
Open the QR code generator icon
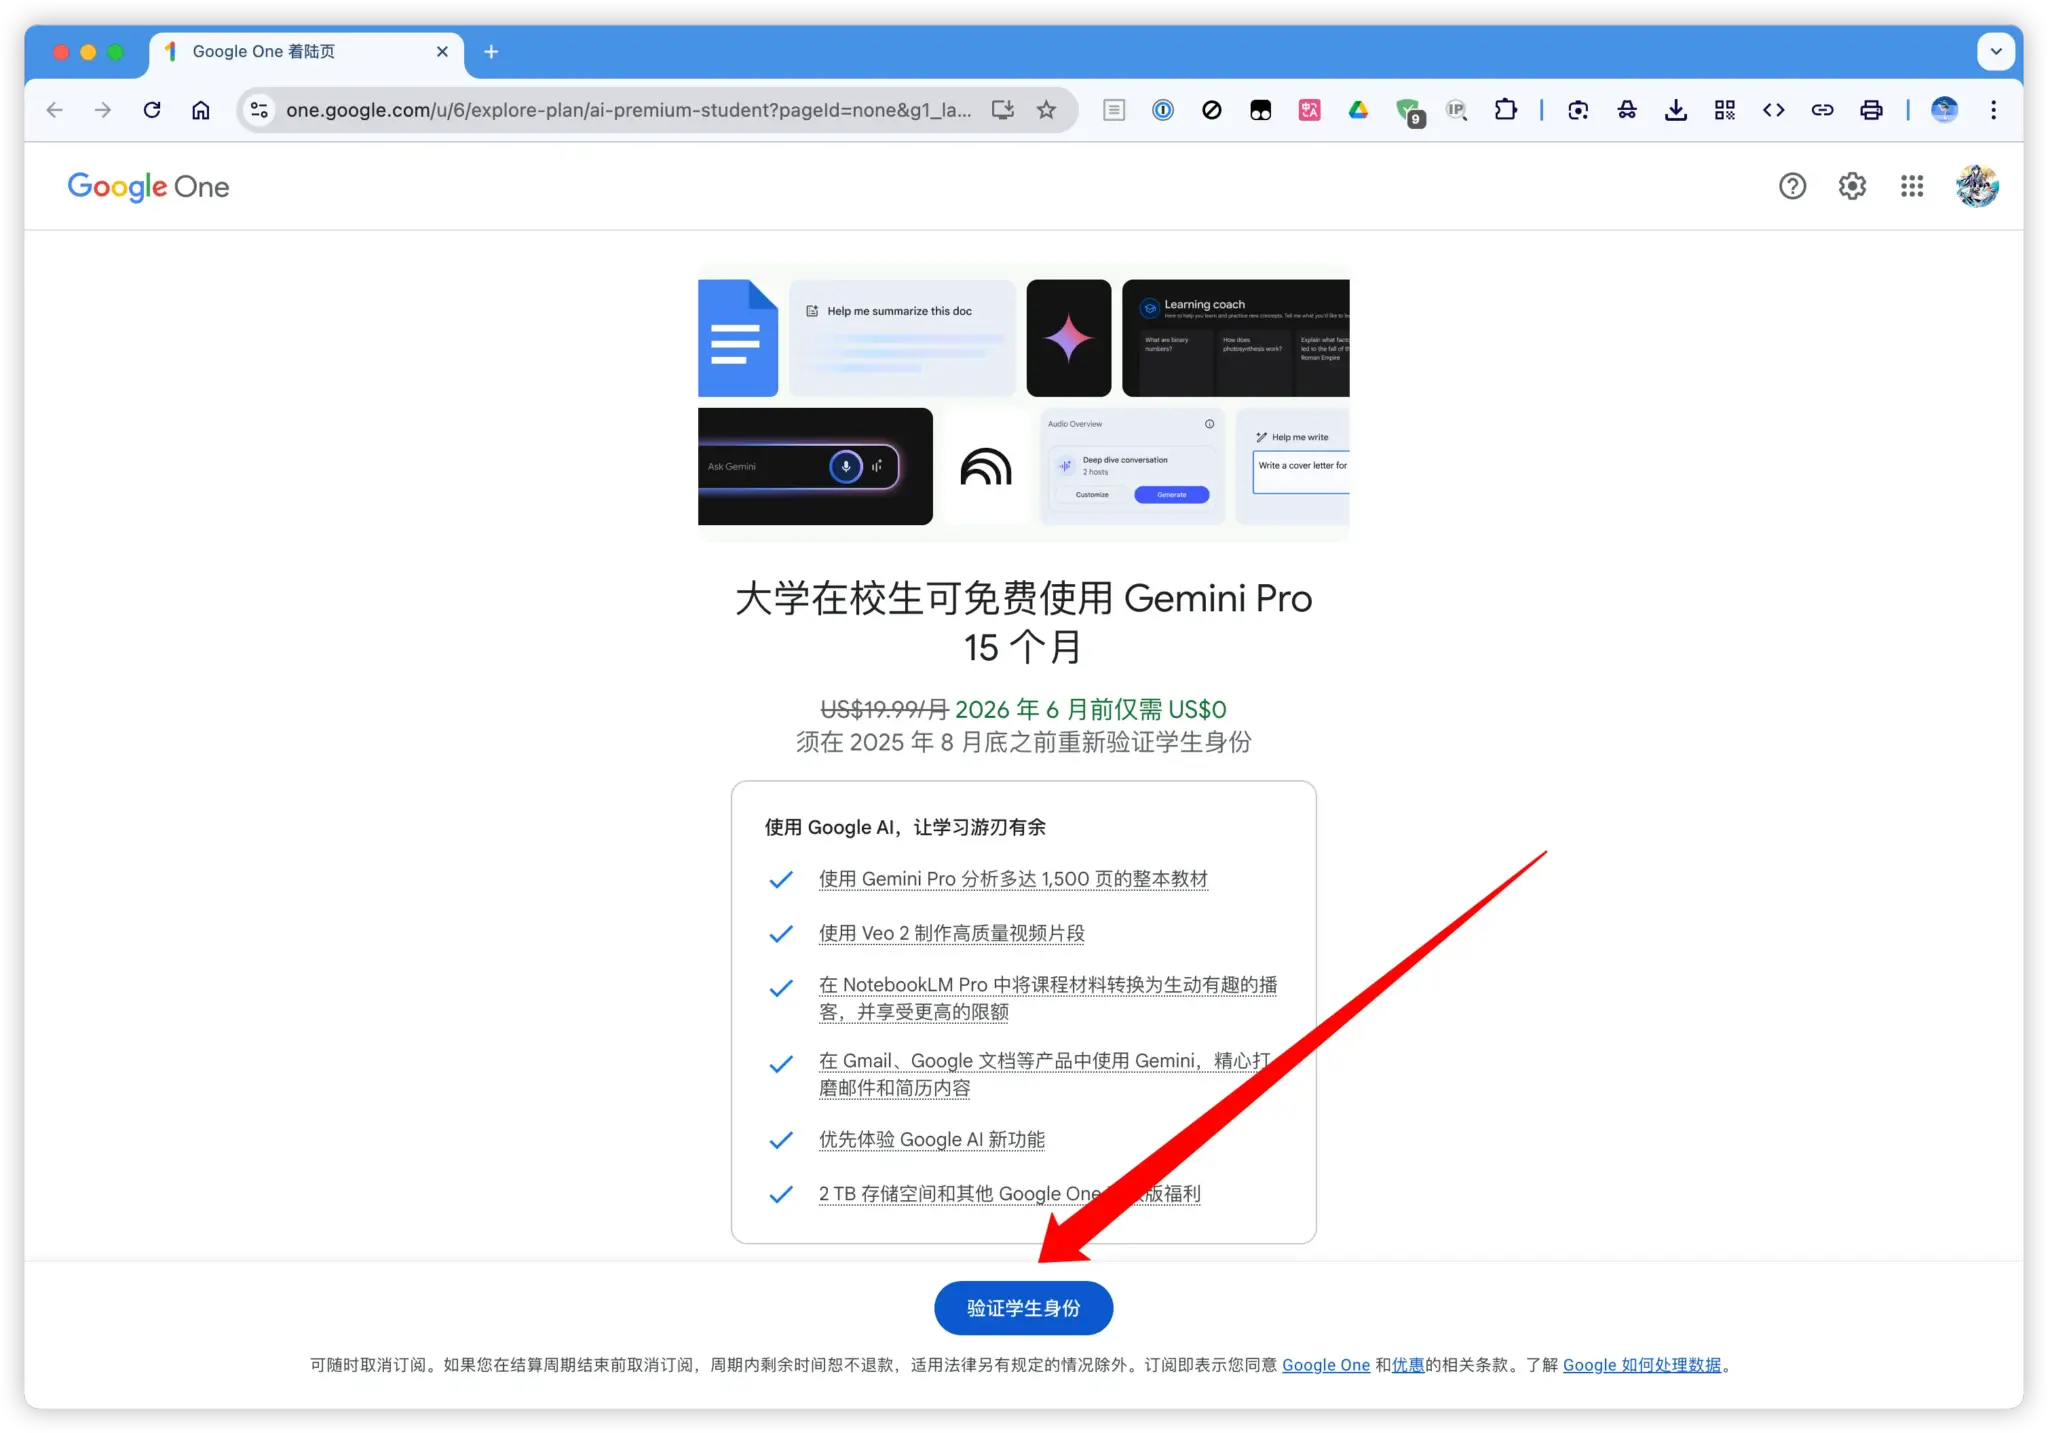pos(1726,110)
